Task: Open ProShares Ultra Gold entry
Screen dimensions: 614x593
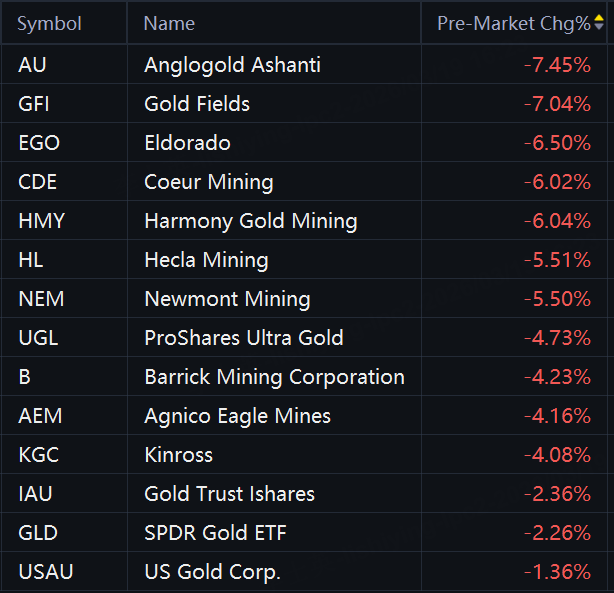Action: pyautogui.click(x=243, y=338)
